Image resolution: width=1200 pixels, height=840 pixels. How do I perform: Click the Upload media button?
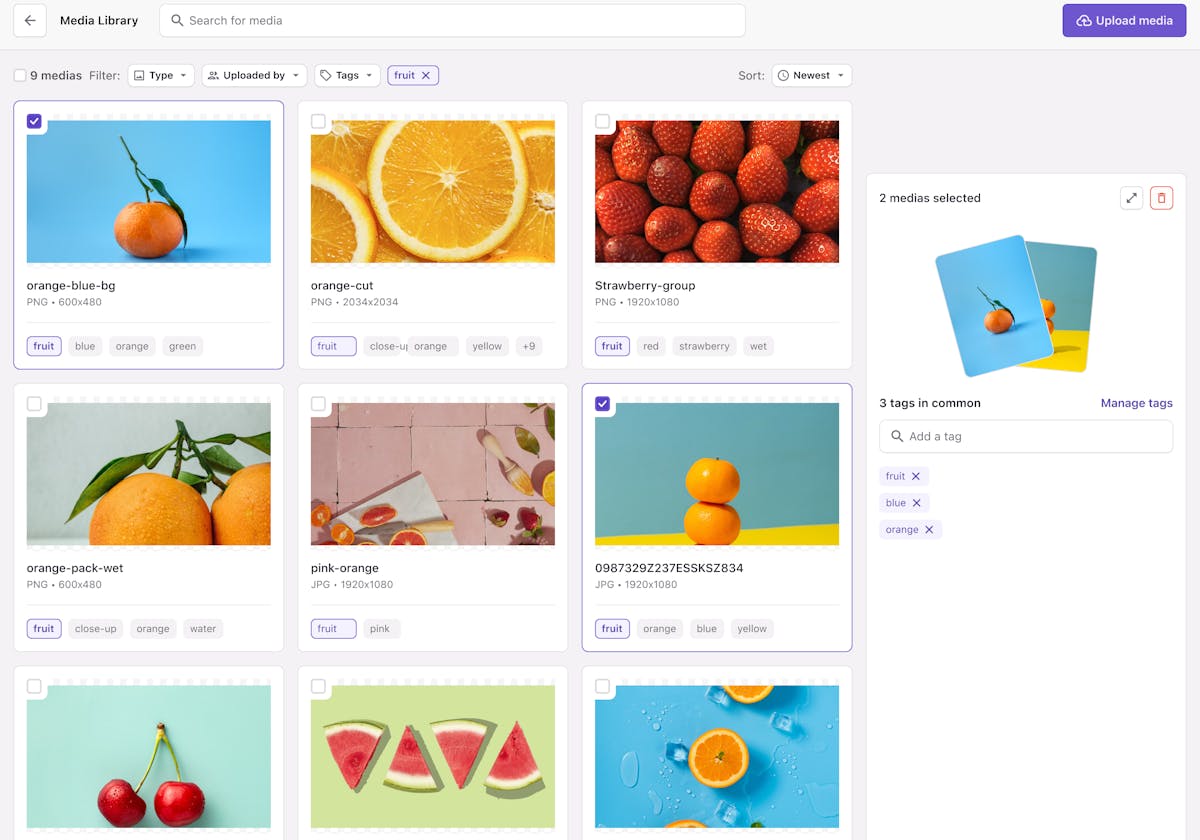1124,20
